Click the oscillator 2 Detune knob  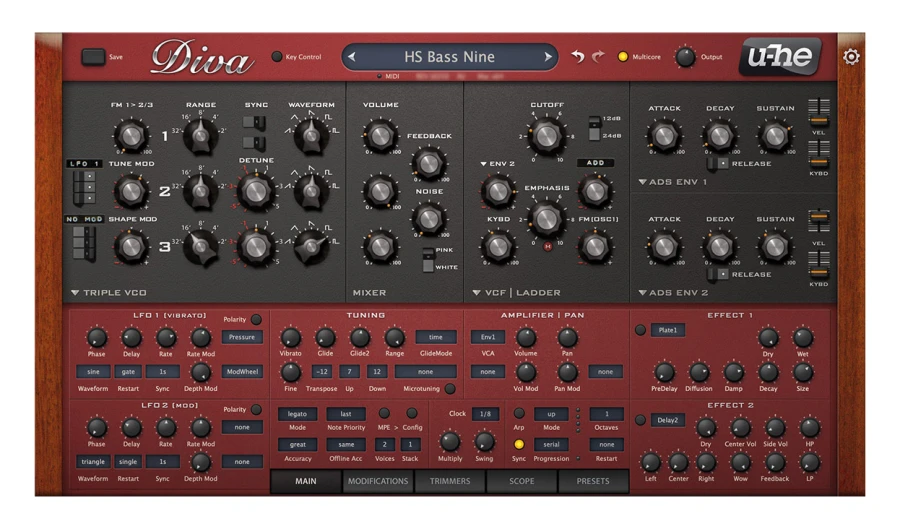[x=256, y=192]
